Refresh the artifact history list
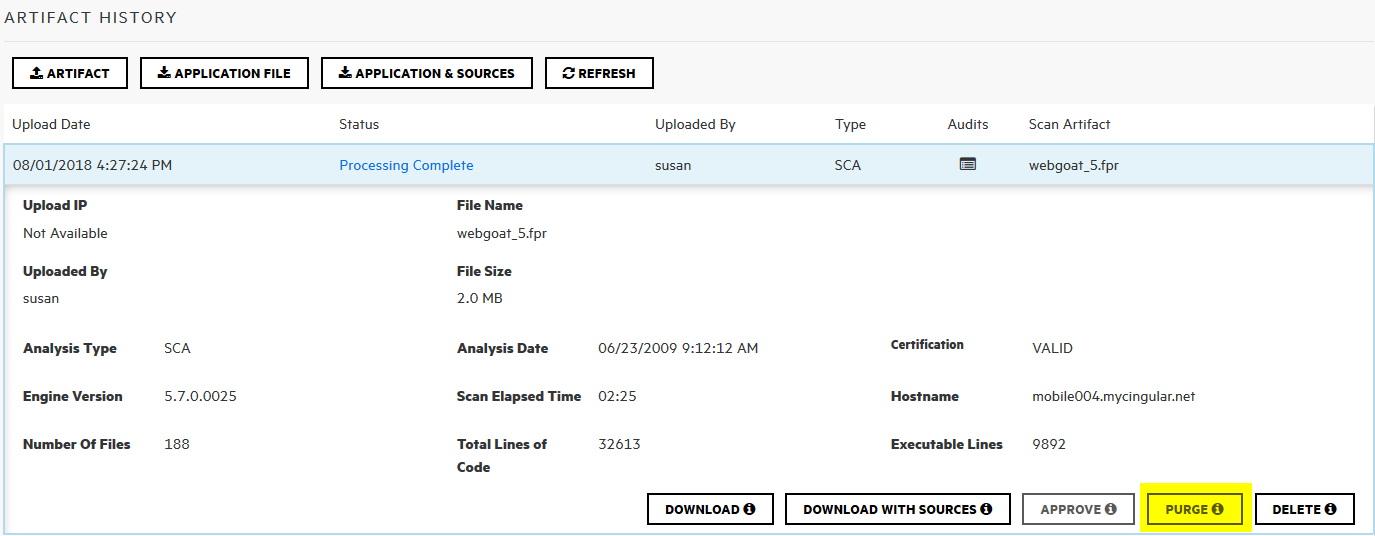This screenshot has height=536, width=1375. [x=599, y=73]
